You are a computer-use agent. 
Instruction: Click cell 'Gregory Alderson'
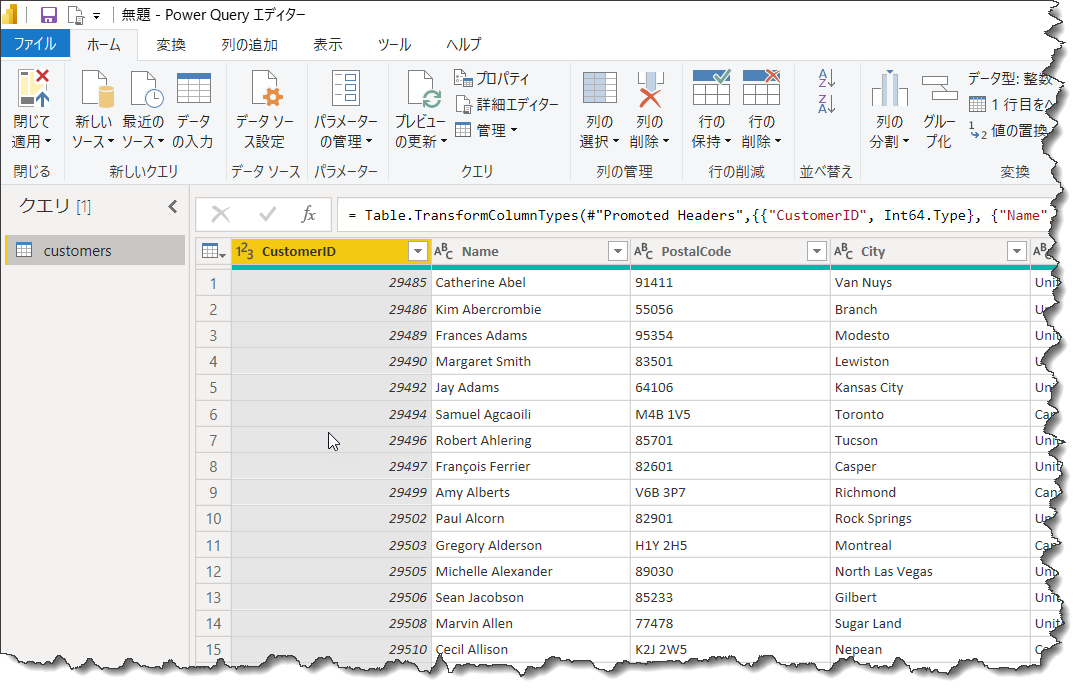click(530, 545)
